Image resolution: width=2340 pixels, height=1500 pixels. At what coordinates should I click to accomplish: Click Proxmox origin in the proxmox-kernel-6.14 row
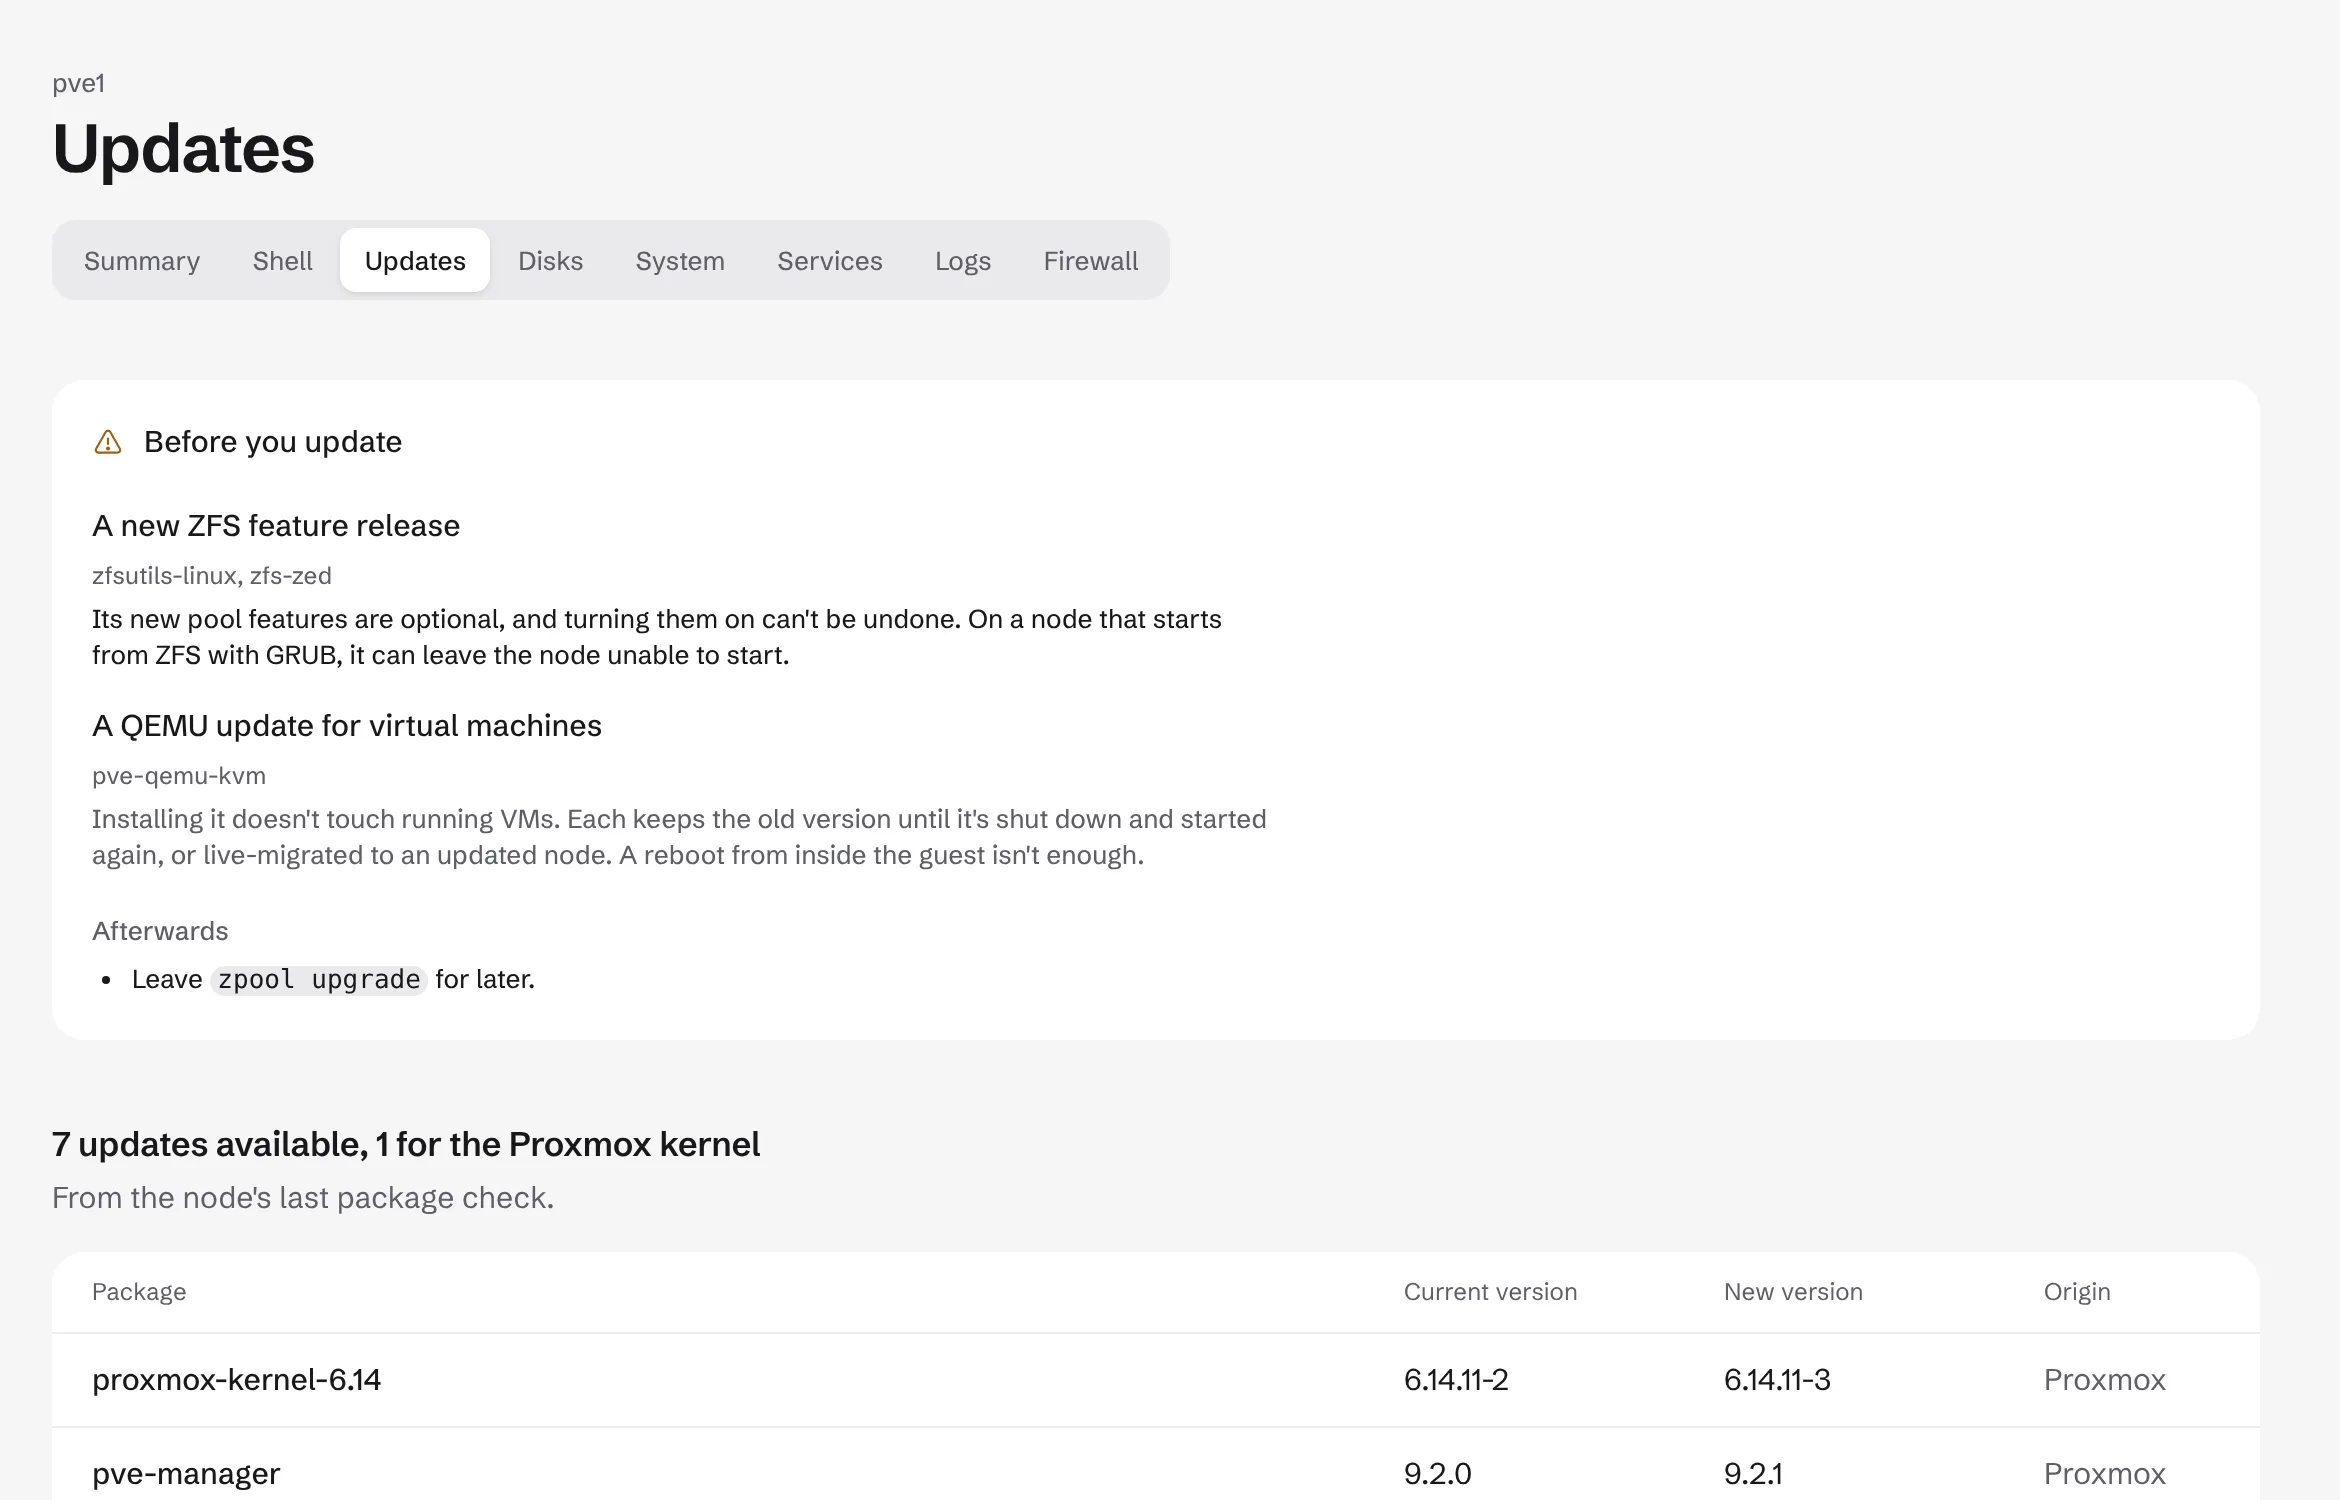coord(2105,1380)
